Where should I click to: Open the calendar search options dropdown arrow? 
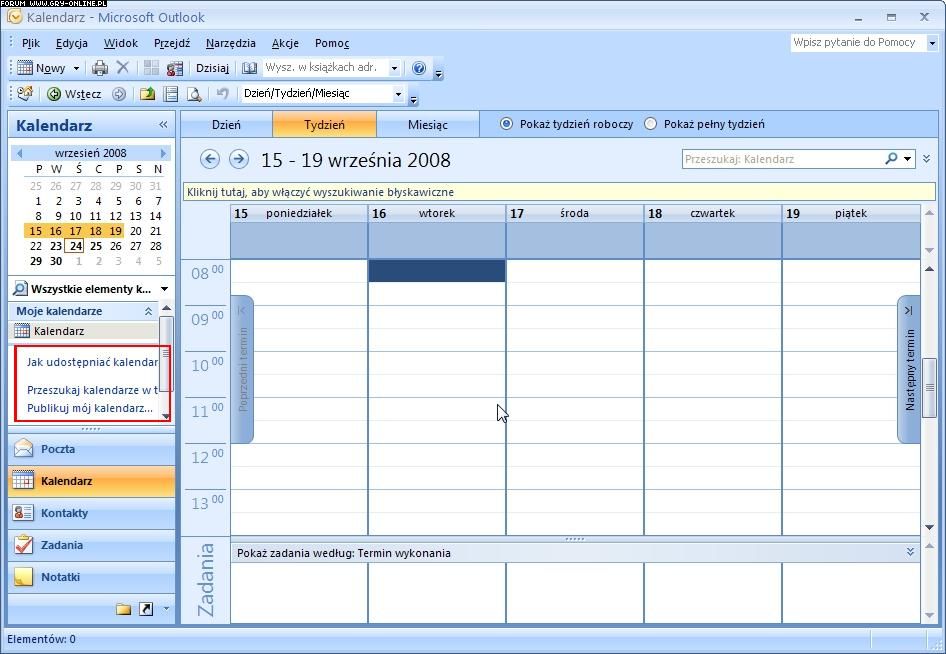pyautogui.click(x=907, y=159)
